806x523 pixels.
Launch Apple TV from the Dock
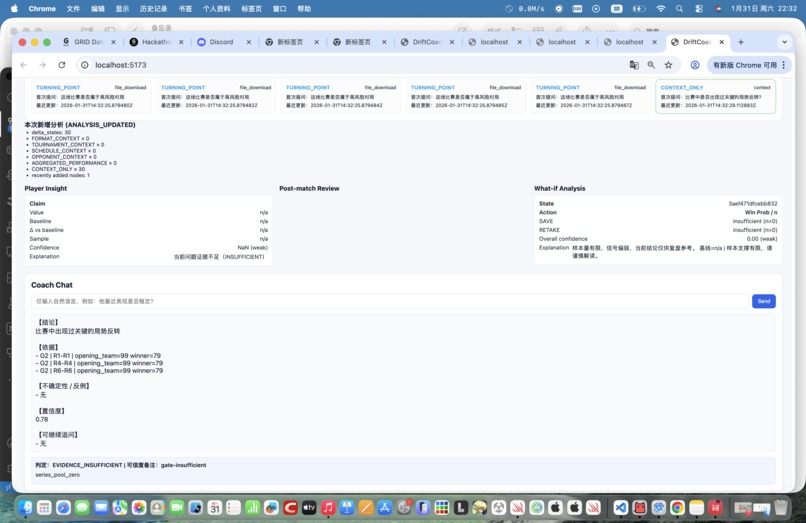(x=309, y=508)
